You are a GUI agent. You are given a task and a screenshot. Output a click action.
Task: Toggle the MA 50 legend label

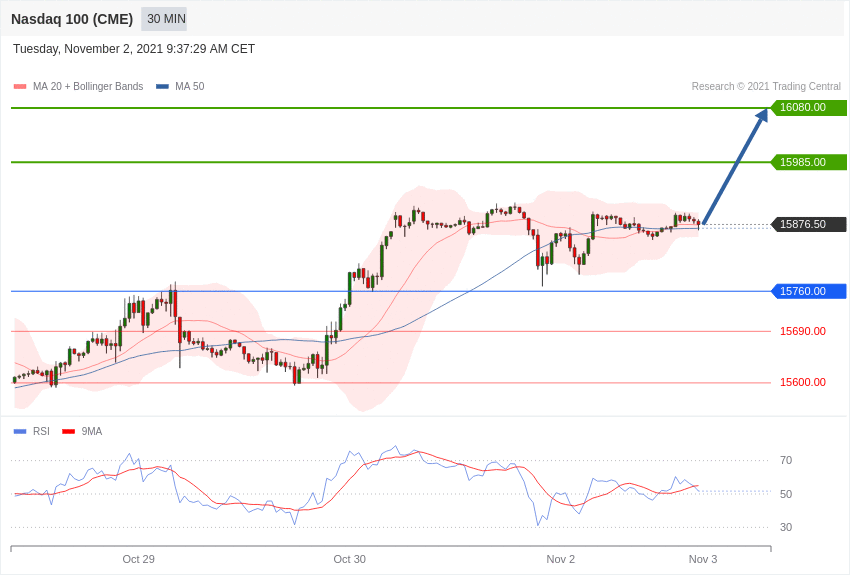(x=189, y=86)
